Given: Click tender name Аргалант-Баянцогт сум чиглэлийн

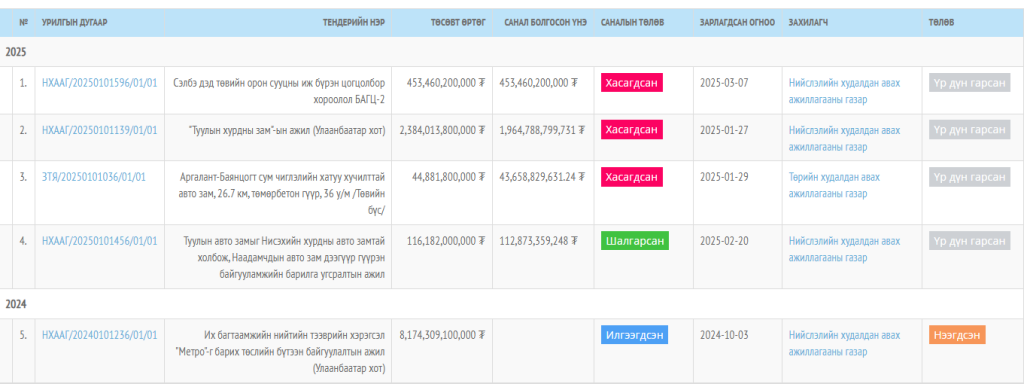Looking at the screenshot, I should (282, 193).
